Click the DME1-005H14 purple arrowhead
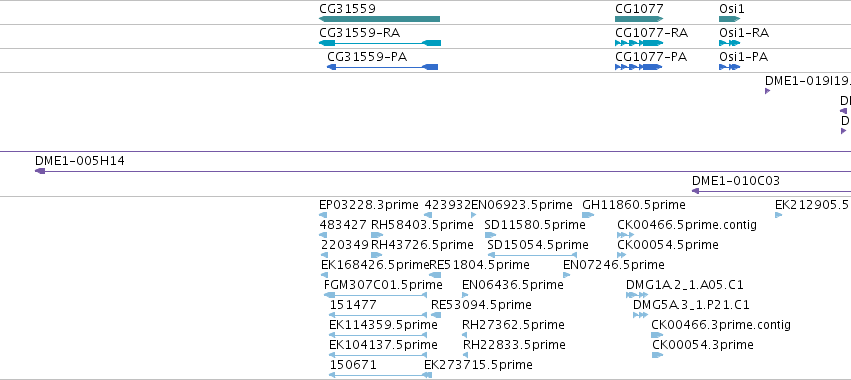This screenshot has width=851, height=380. 40,171
